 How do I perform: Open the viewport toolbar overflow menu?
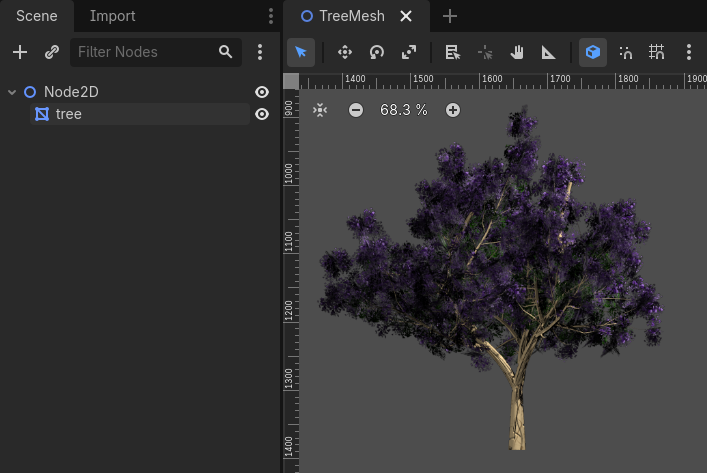click(689, 52)
